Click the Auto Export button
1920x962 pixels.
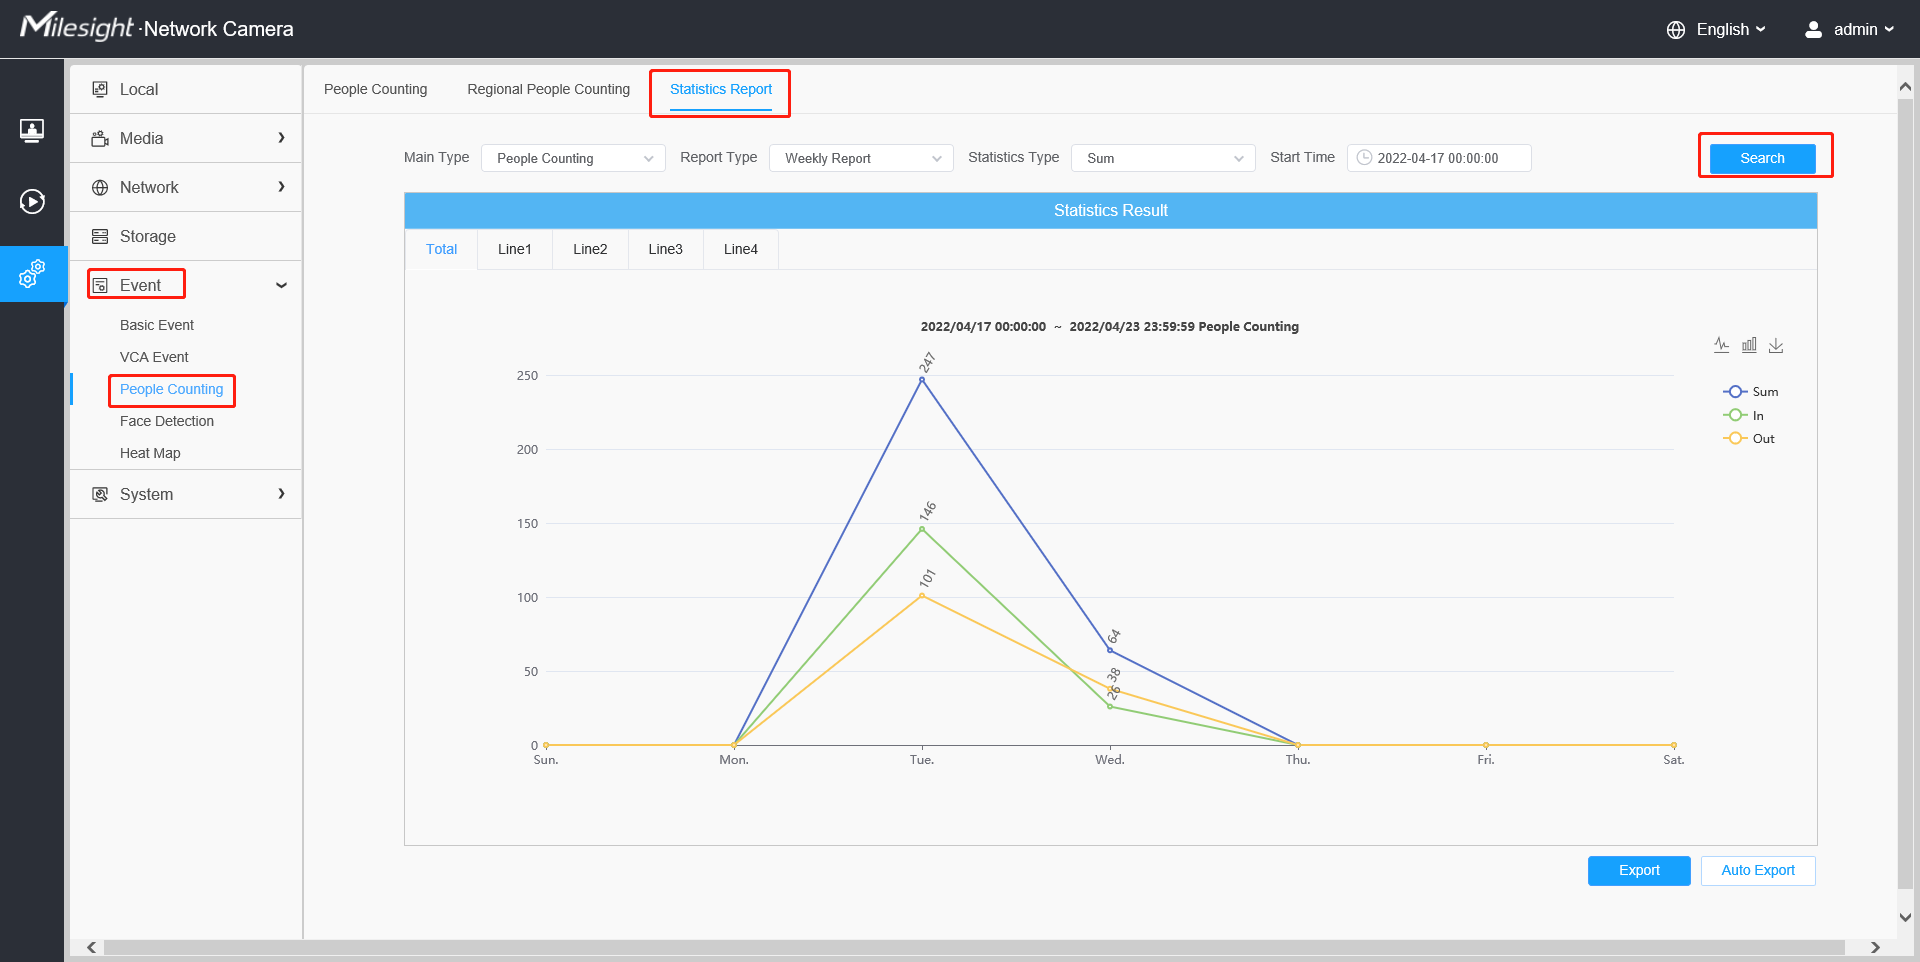[1758, 870]
